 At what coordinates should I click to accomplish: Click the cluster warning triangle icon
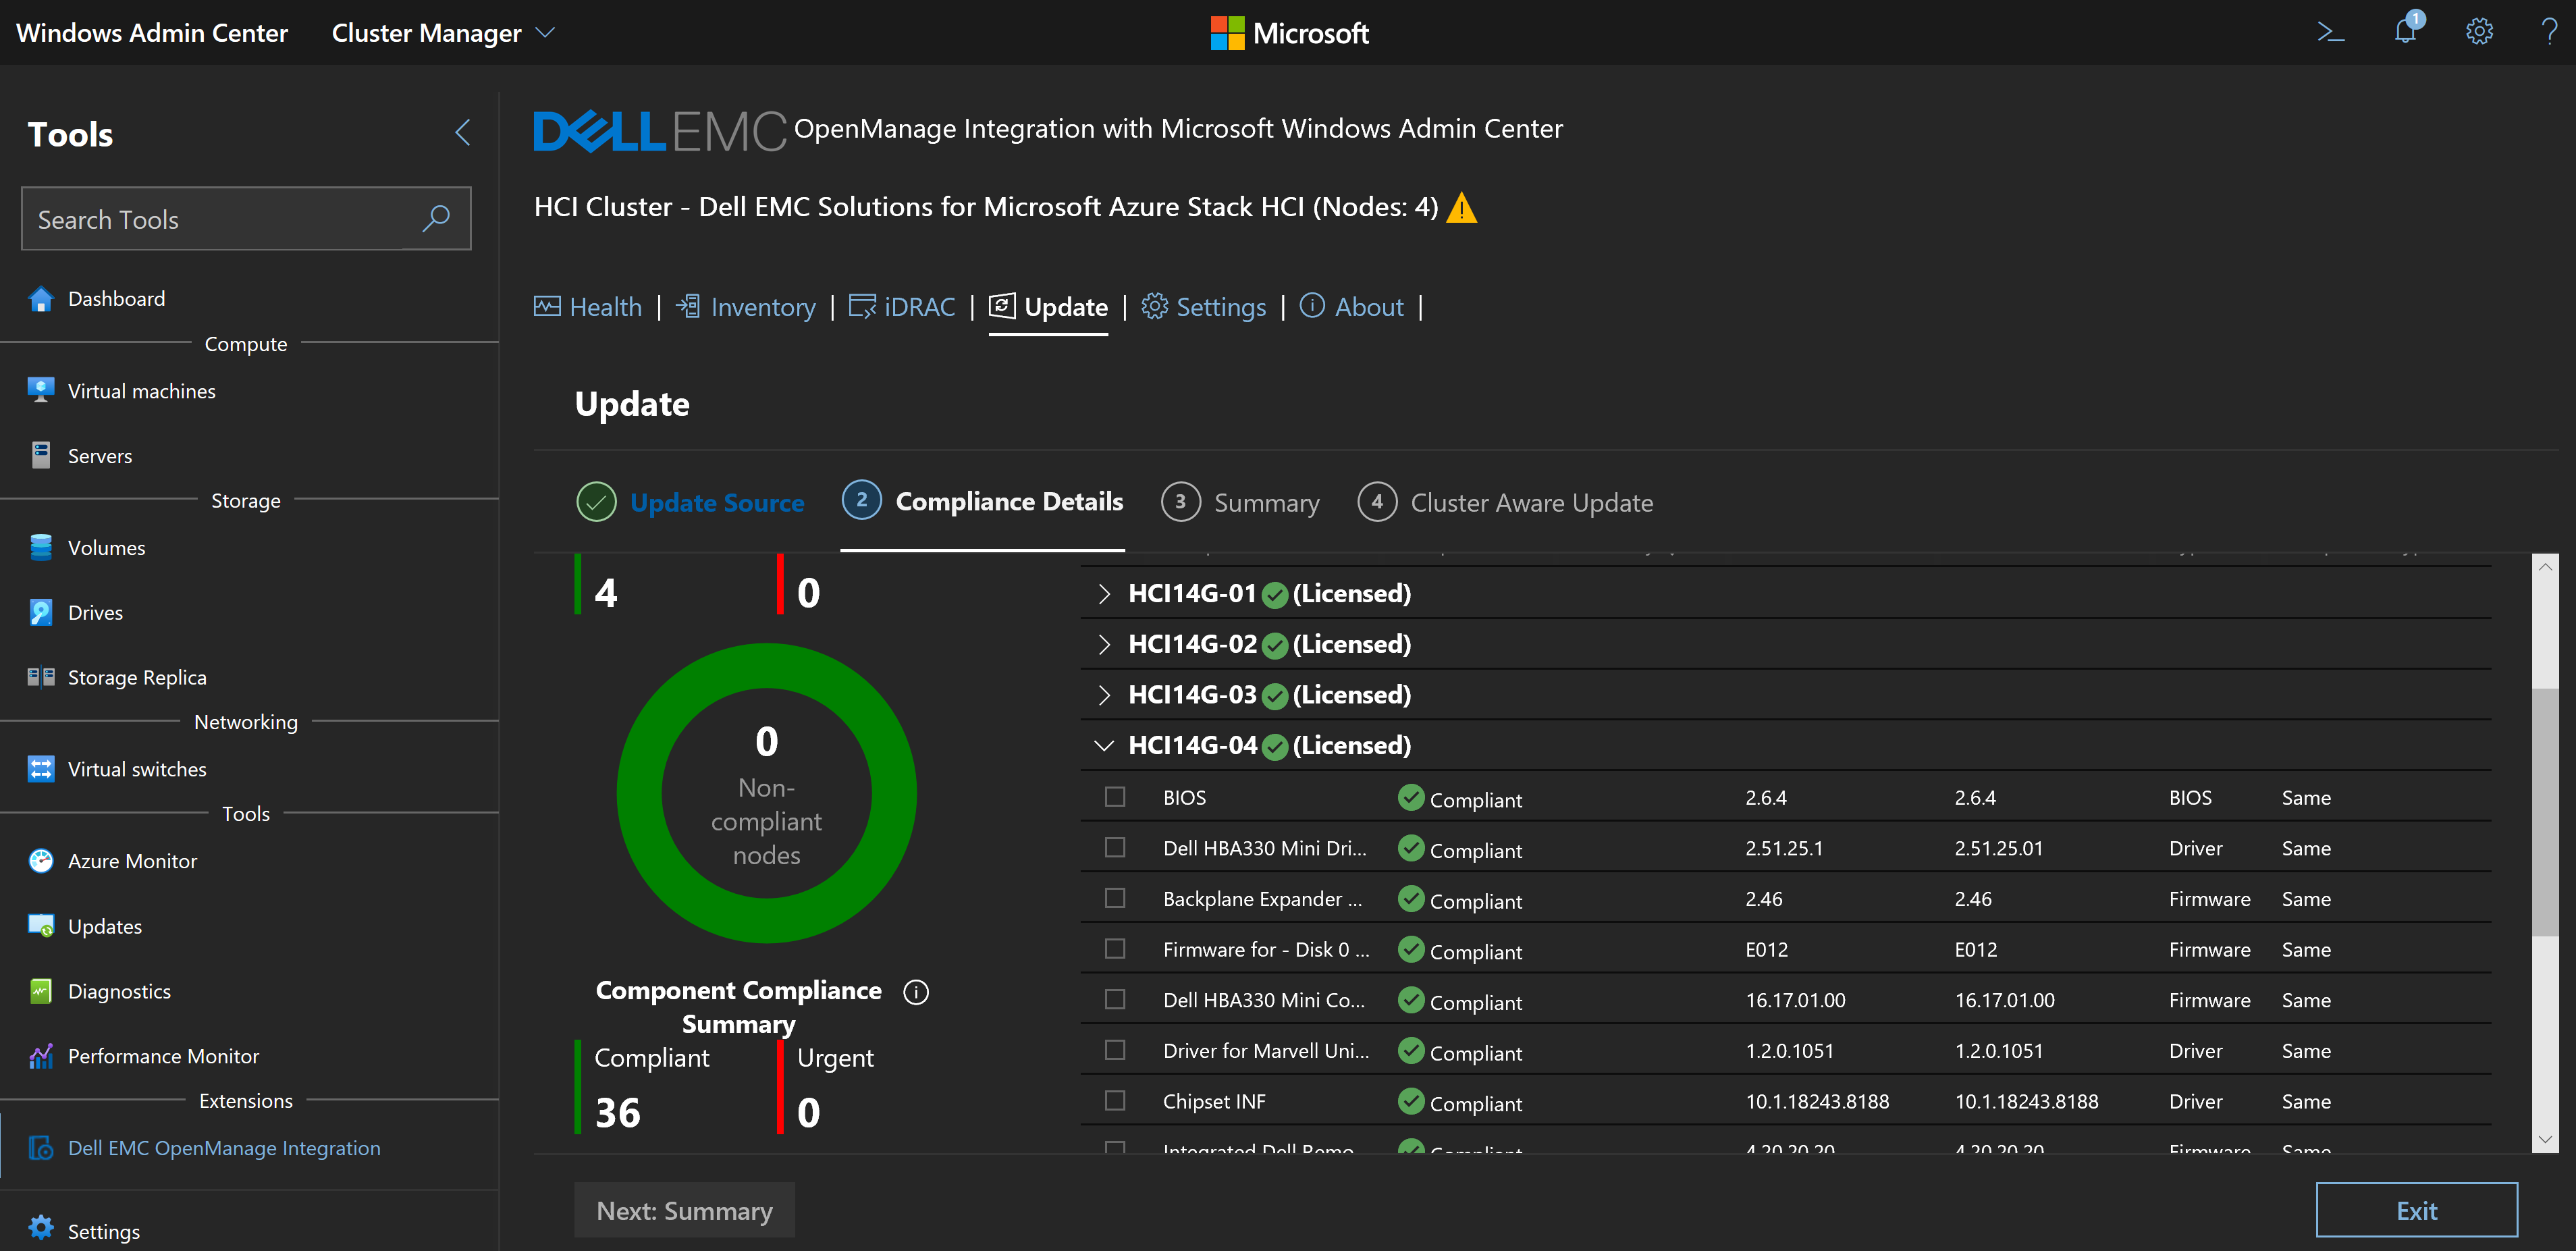pyautogui.click(x=1461, y=208)
